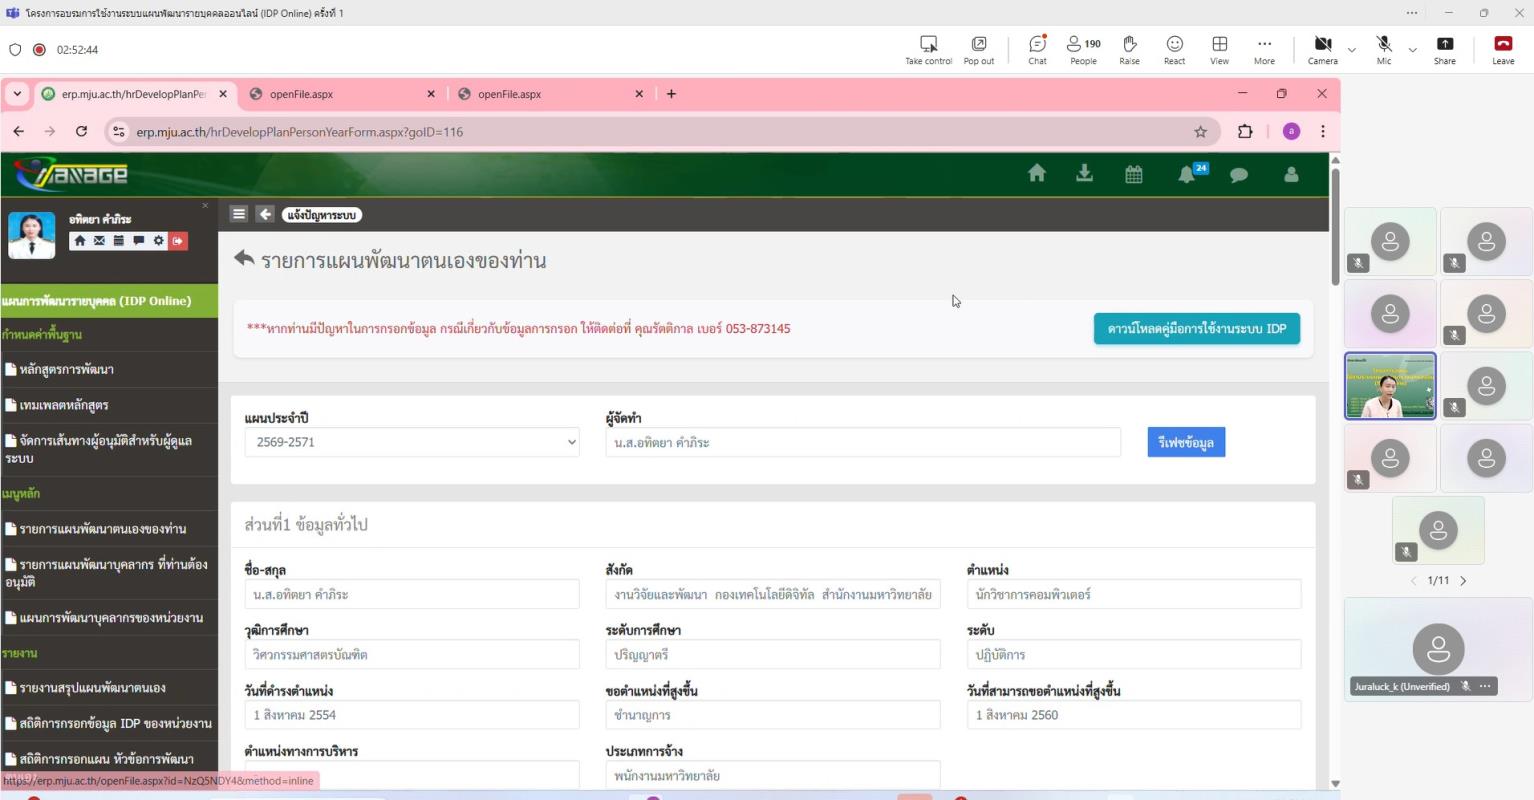The image size is (1534, 800).
Task: Raise hand in the meeting
Action: pos(1129,49)
